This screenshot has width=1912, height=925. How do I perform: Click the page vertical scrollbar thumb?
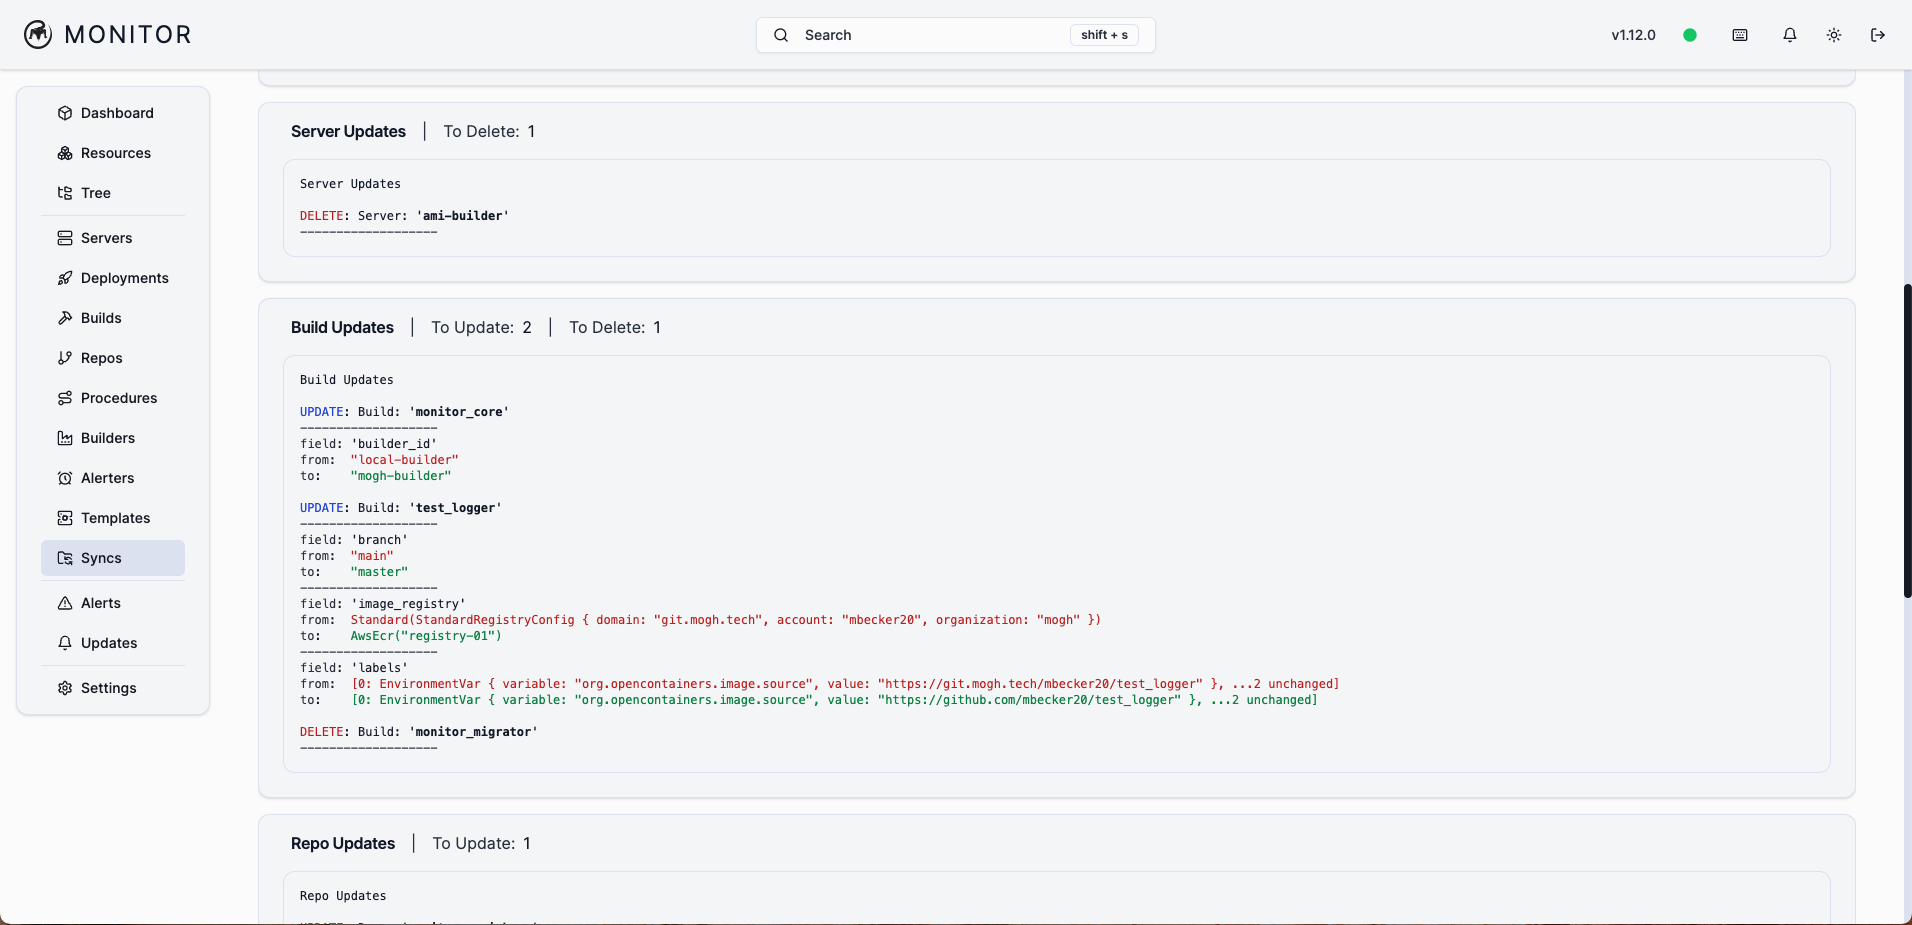(x=1907, y=441)
